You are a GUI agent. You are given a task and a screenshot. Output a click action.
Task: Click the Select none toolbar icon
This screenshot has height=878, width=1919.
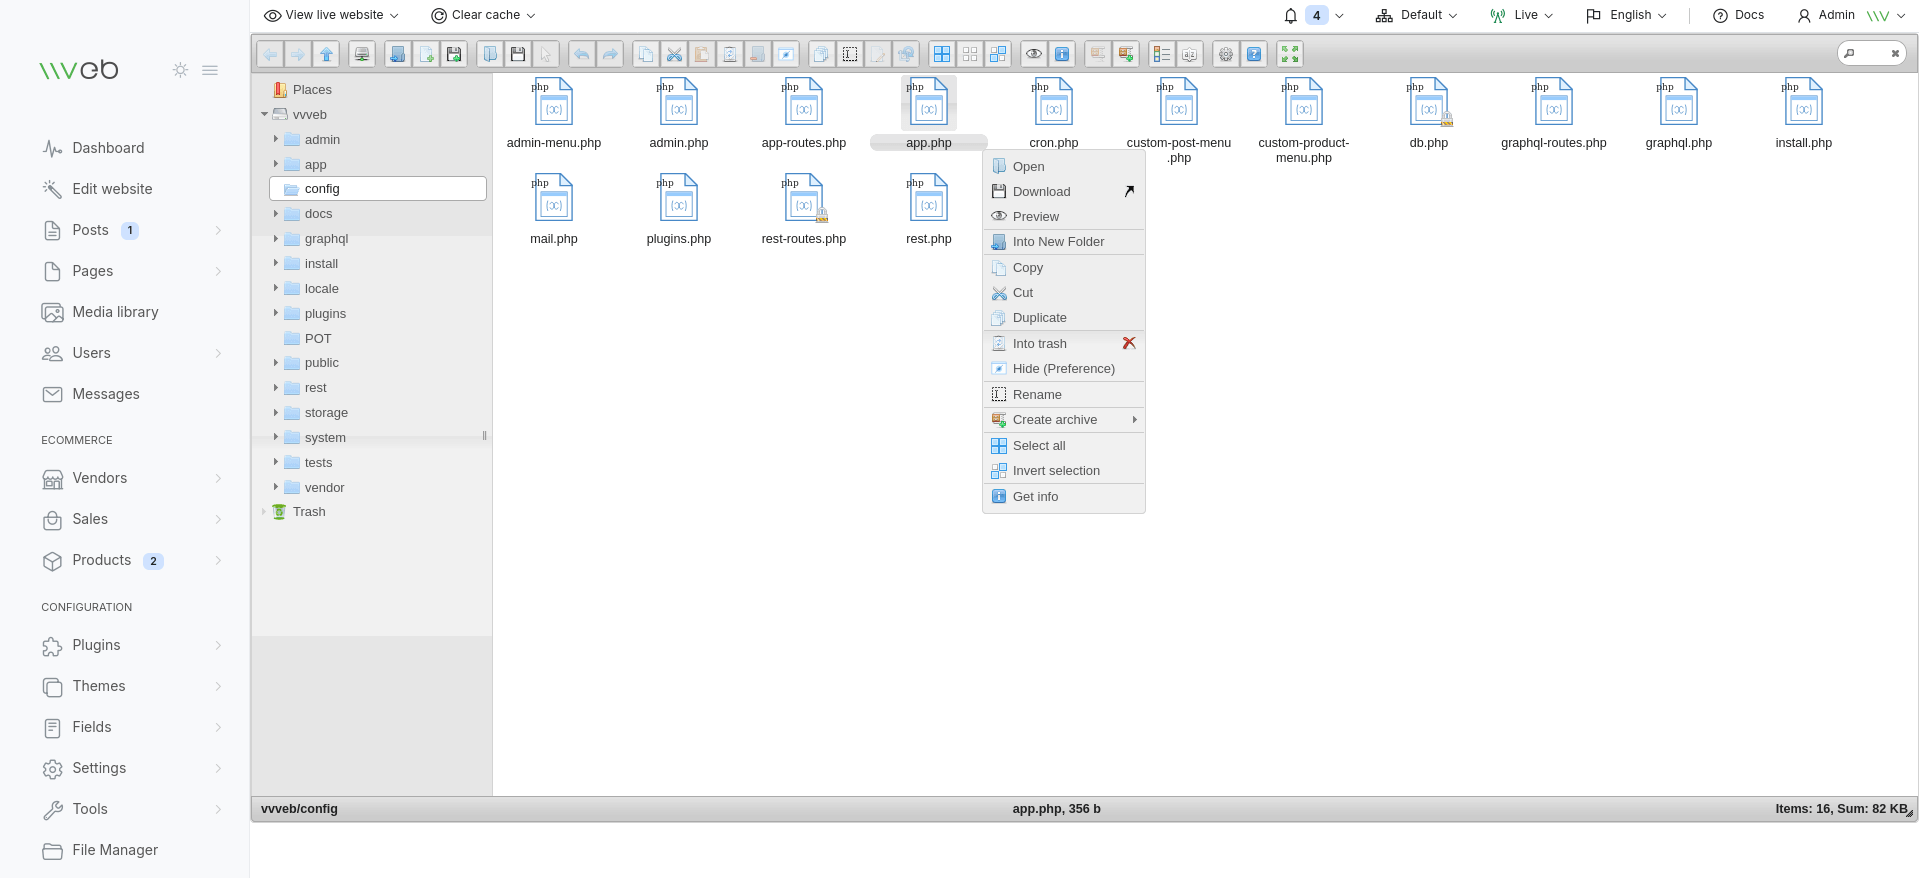(970, 54)
